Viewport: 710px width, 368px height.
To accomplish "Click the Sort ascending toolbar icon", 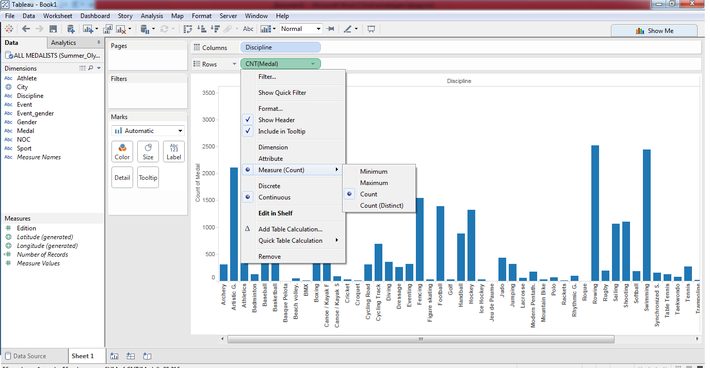I will pyautogui.click(x=202, y=29).
